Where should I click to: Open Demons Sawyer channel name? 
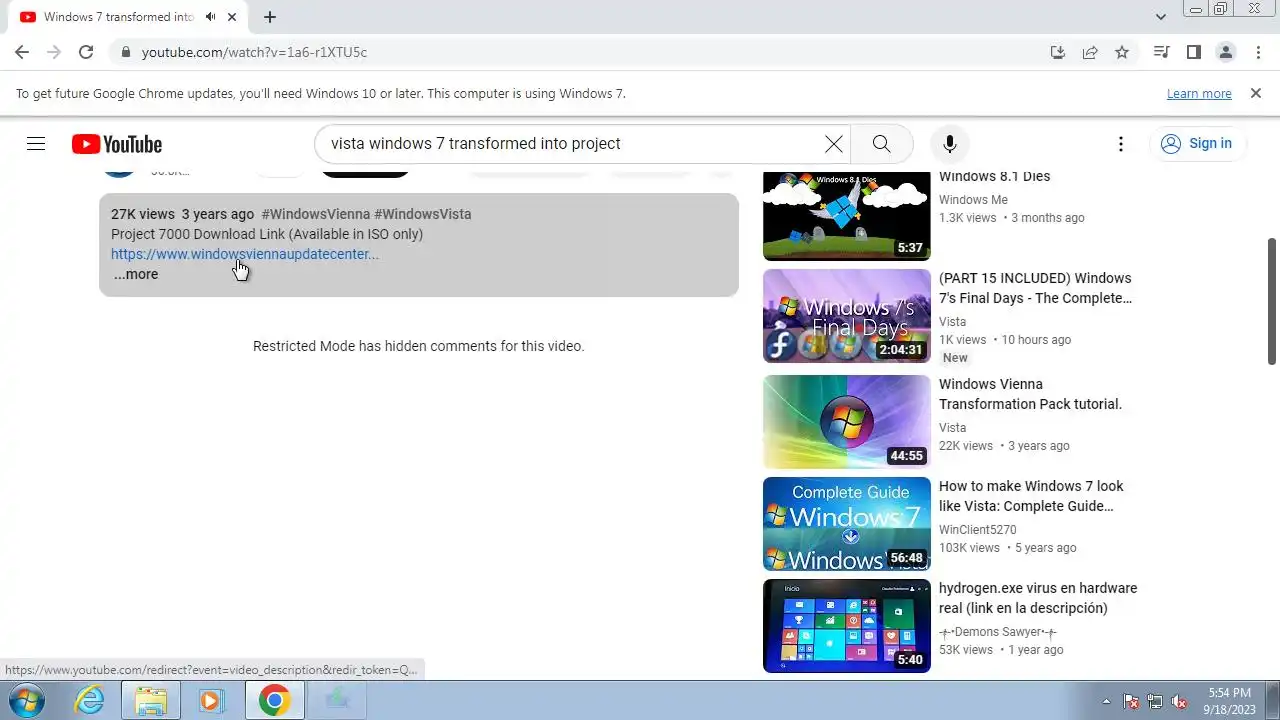(998, 632)
